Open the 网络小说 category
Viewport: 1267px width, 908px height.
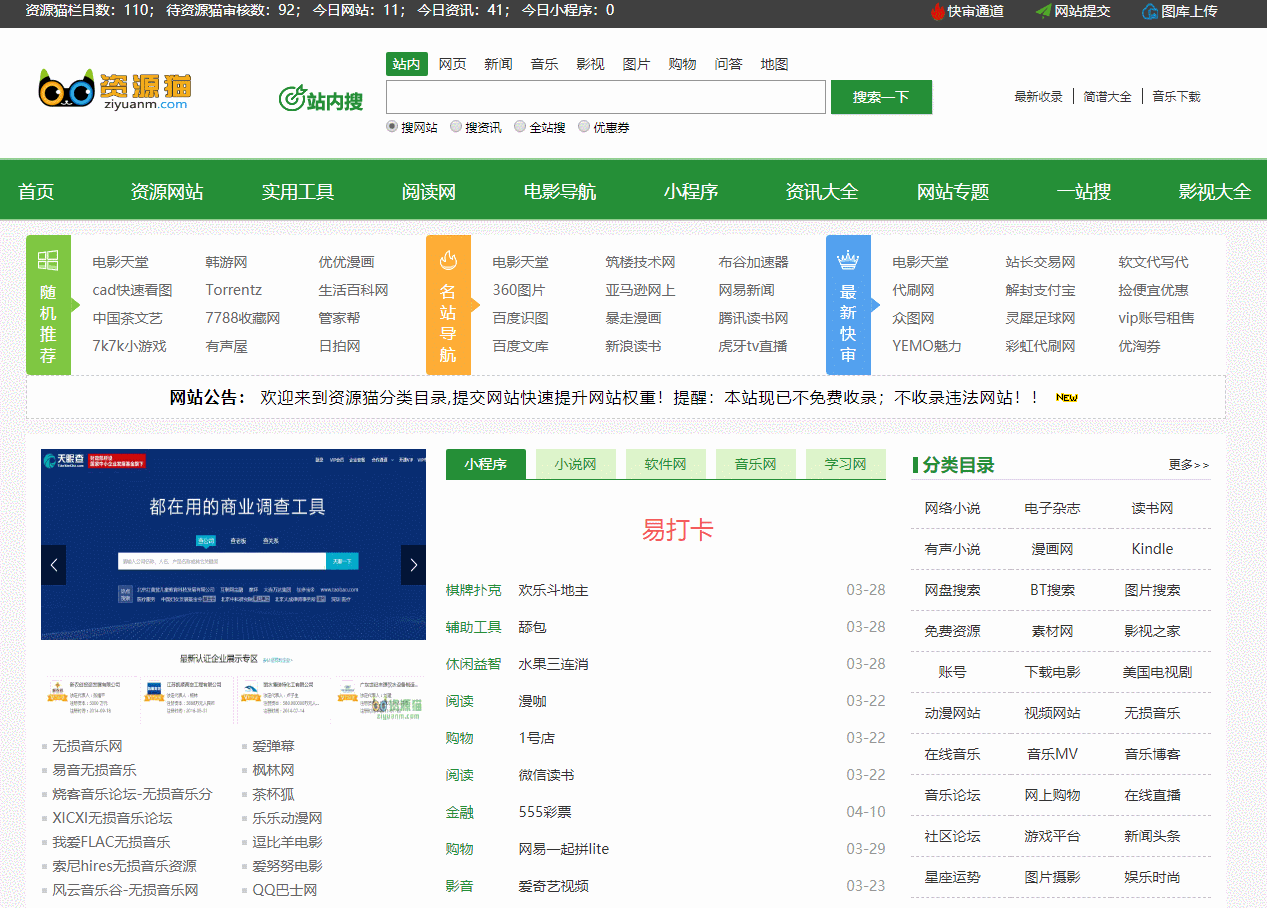coord(953,508)
